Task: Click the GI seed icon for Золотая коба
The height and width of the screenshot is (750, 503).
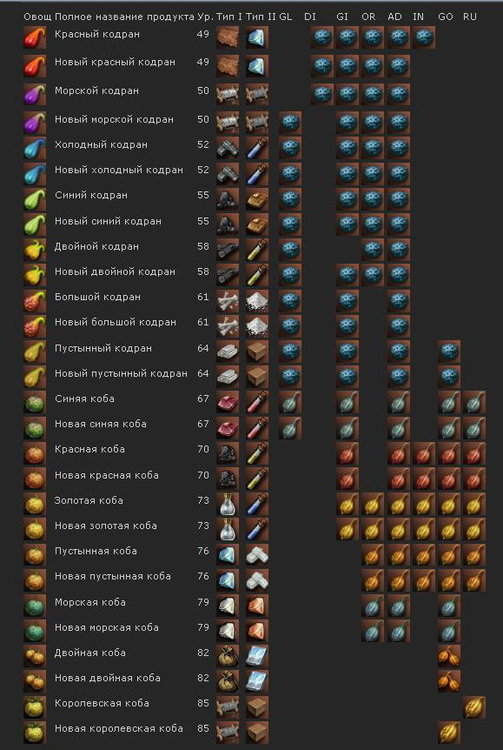Action: (x=347, y=504)
